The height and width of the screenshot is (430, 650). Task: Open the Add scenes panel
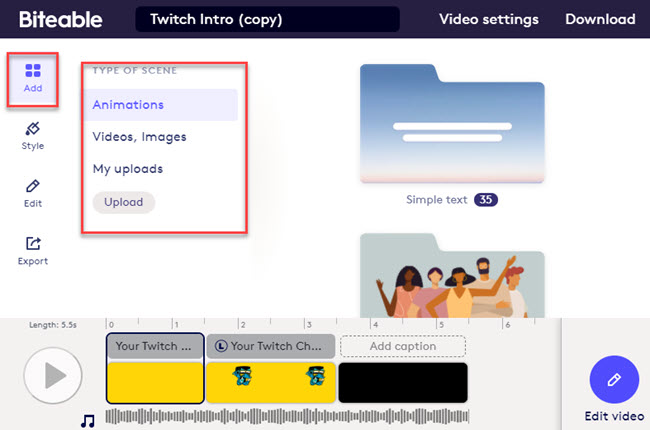[x=33, y=78]
